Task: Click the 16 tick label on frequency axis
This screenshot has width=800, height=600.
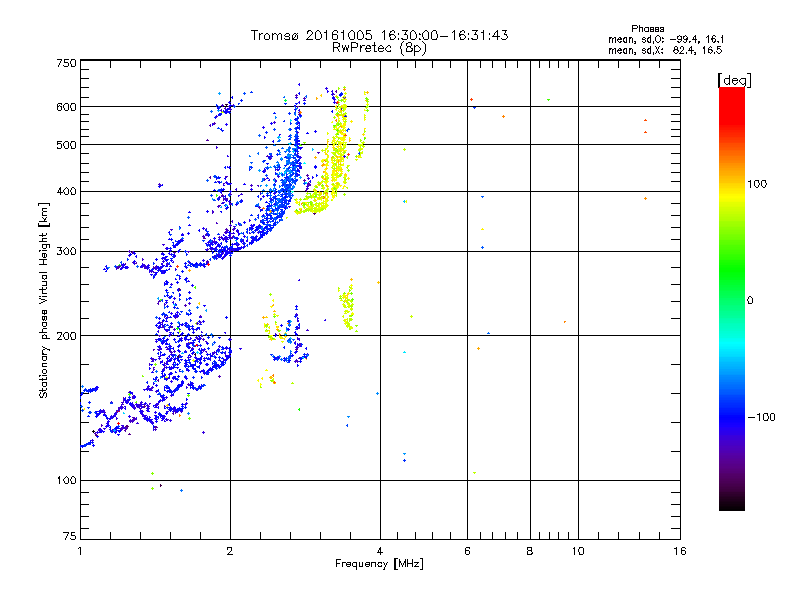Action: [x=680, y=551]
